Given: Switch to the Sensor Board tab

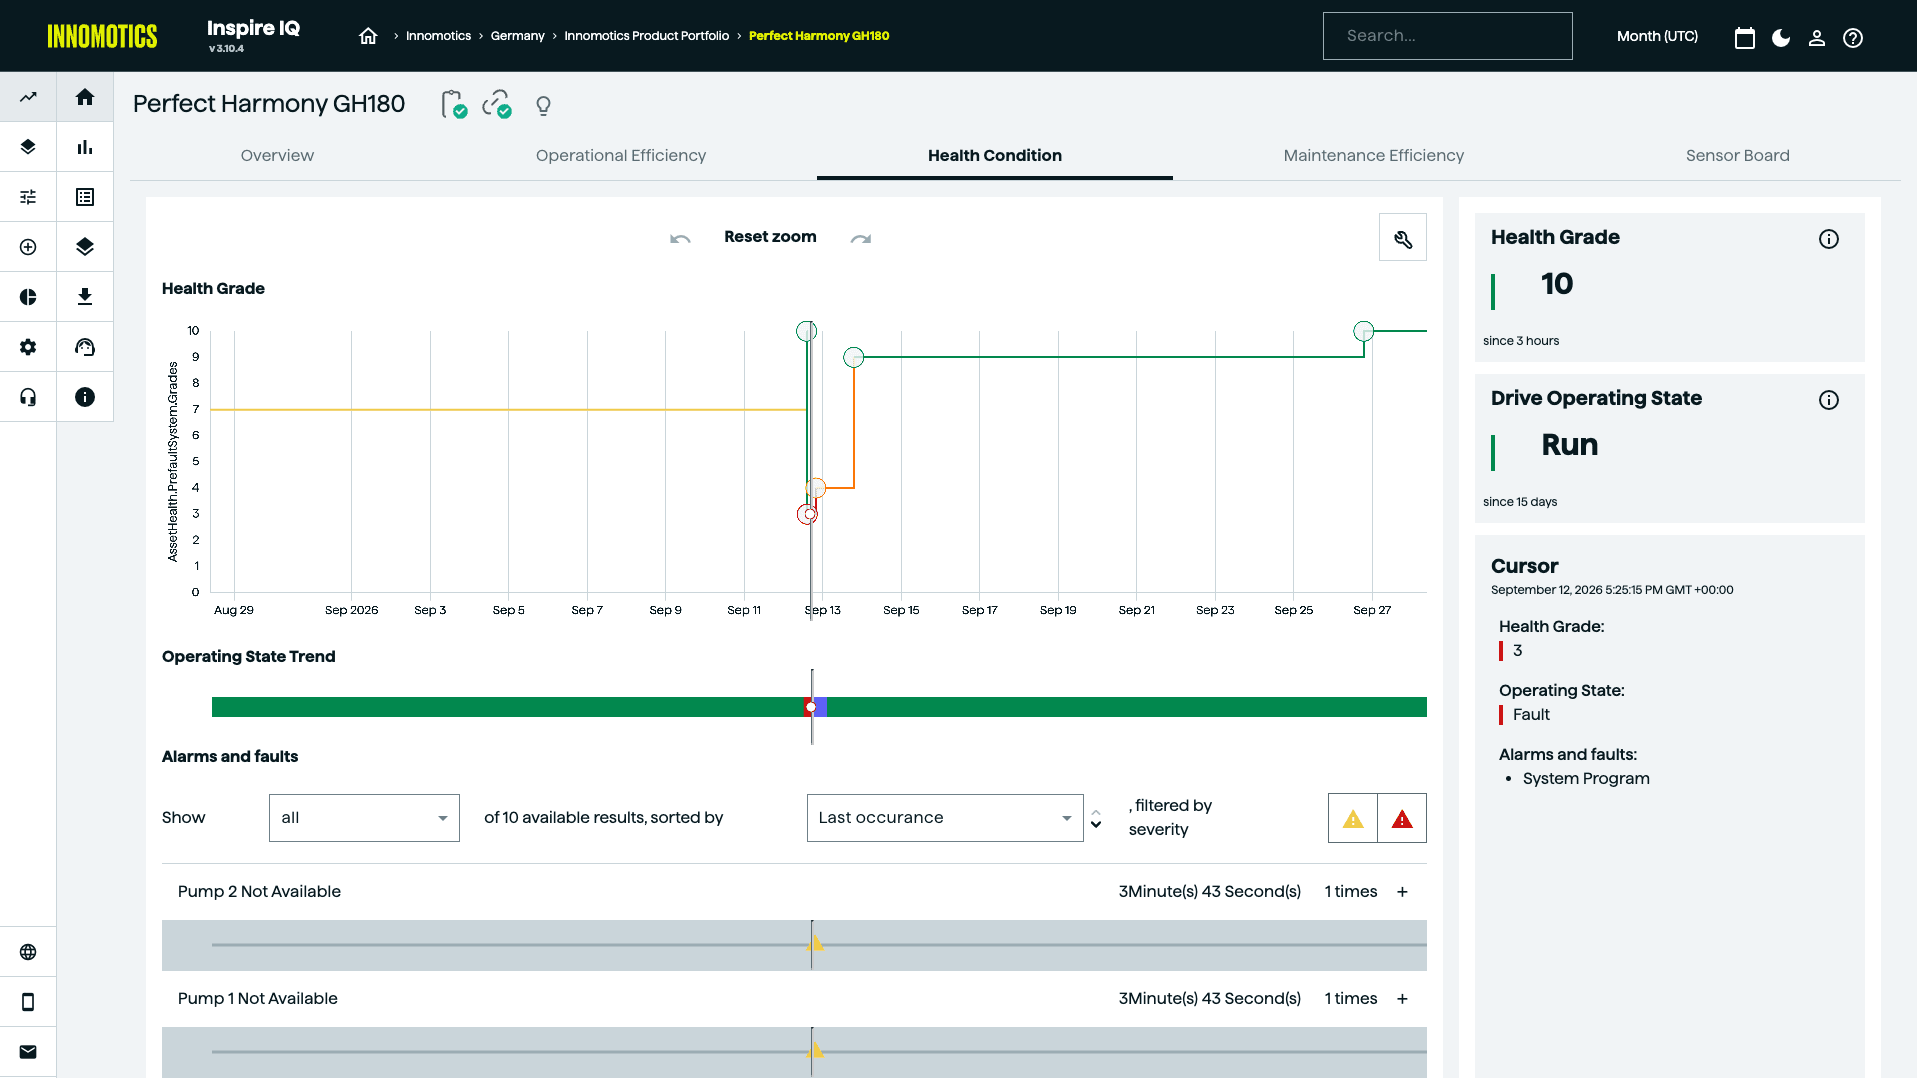Looking at the screenshot, I should click(x=1737, y=155).
